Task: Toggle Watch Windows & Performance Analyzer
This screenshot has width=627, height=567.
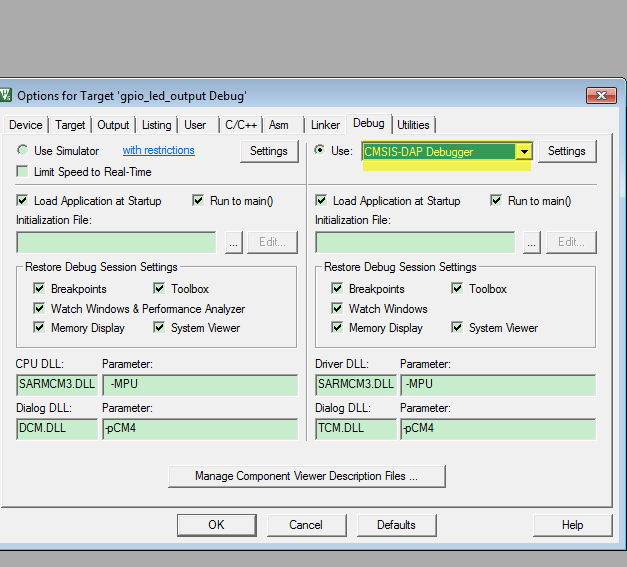Action: (39, 308)
